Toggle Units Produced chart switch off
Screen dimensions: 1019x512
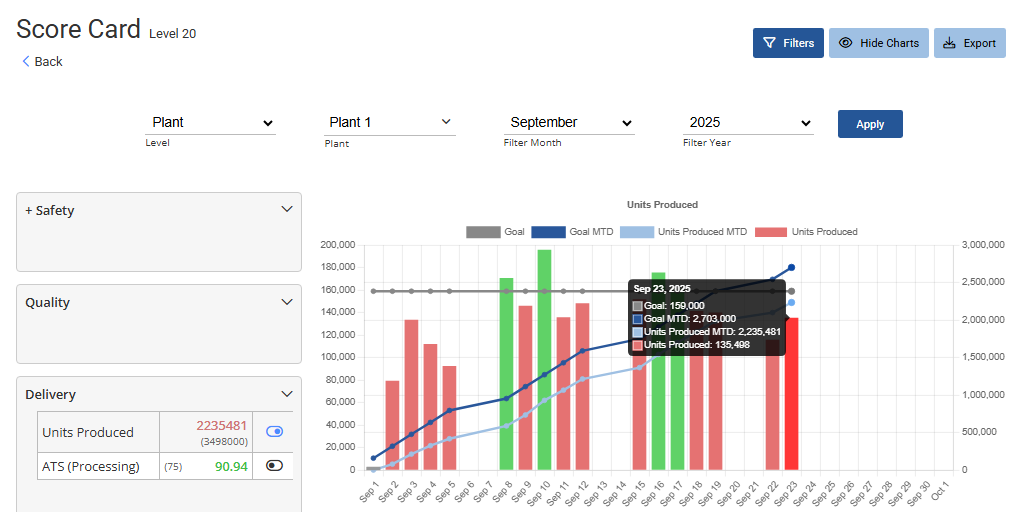coord(274,431)
